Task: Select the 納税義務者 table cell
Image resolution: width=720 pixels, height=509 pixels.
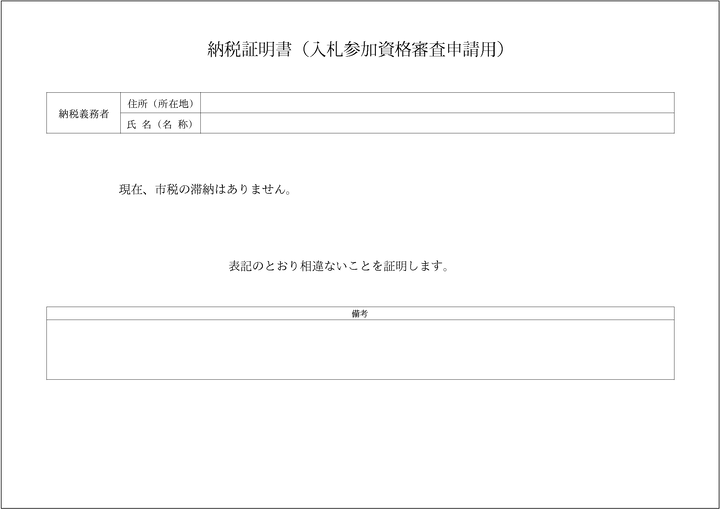Action: 82,113
